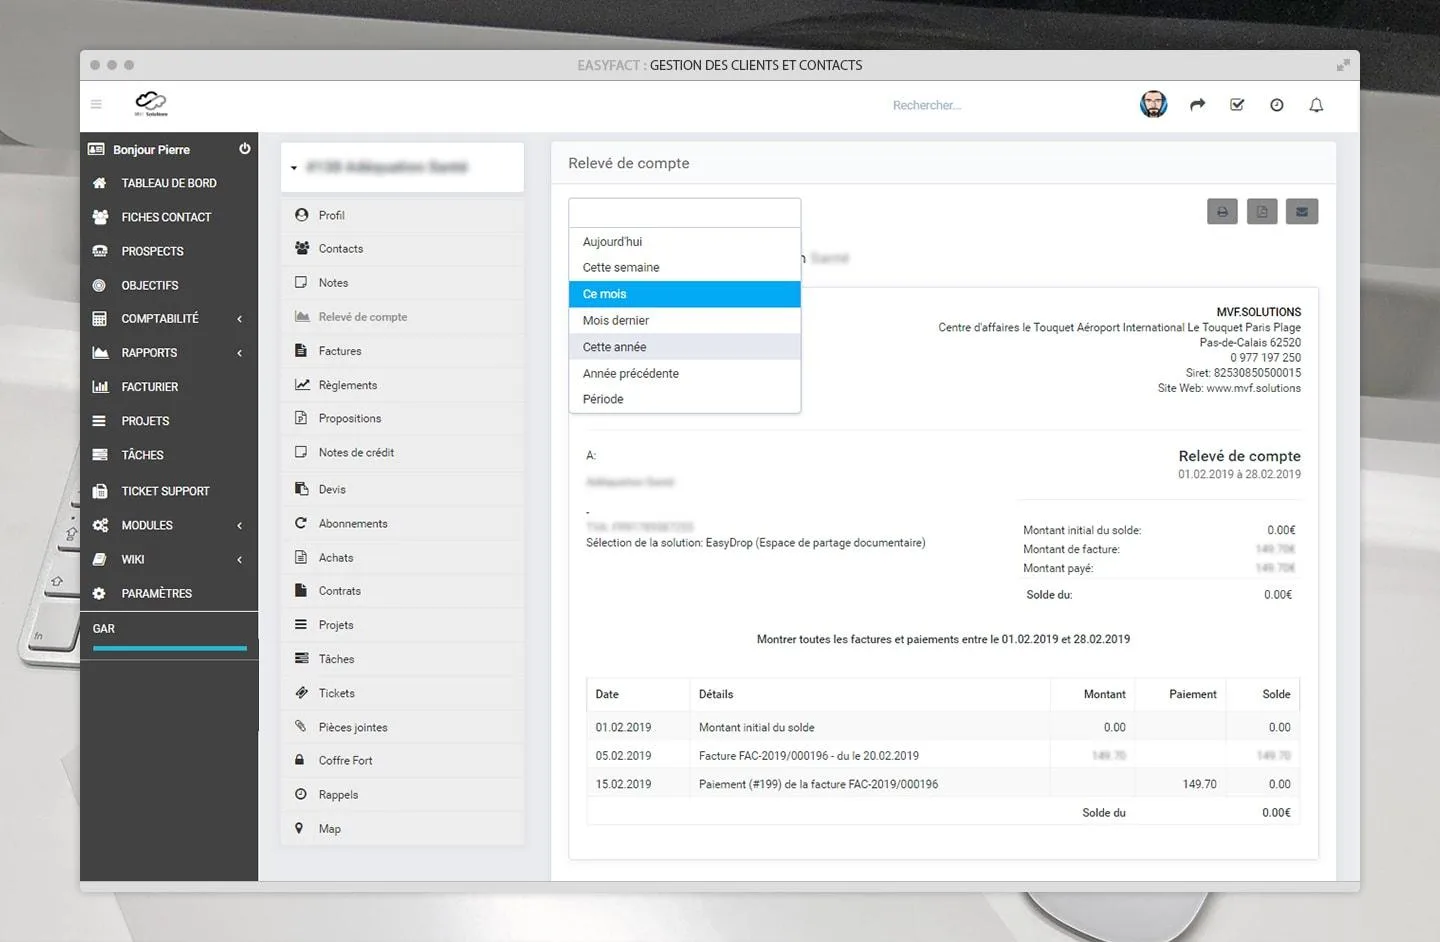Click the period filter input field
Viewport: 1440px width, 942px height.
pyautogui.click(x=685, y=213)
